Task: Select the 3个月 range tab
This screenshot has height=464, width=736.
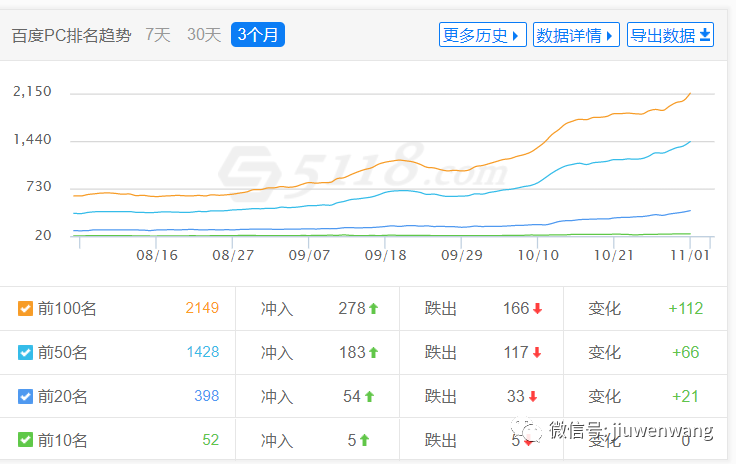Action: coord(258,35)
